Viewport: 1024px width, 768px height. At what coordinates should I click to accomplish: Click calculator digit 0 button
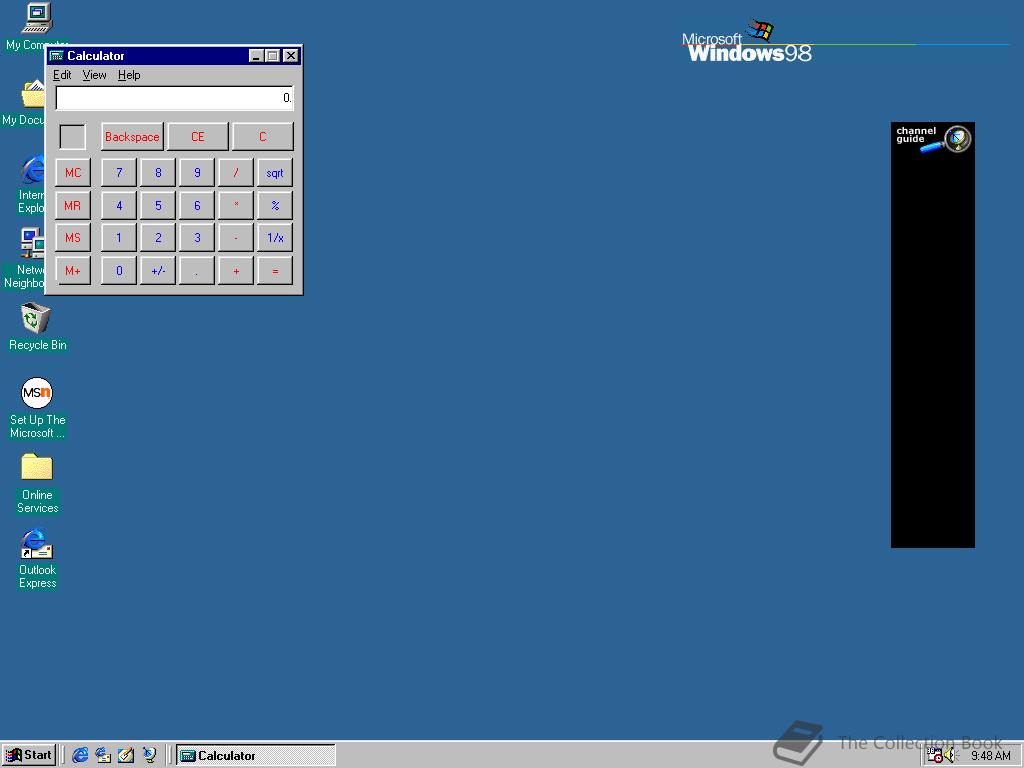[x=119, y=270]
